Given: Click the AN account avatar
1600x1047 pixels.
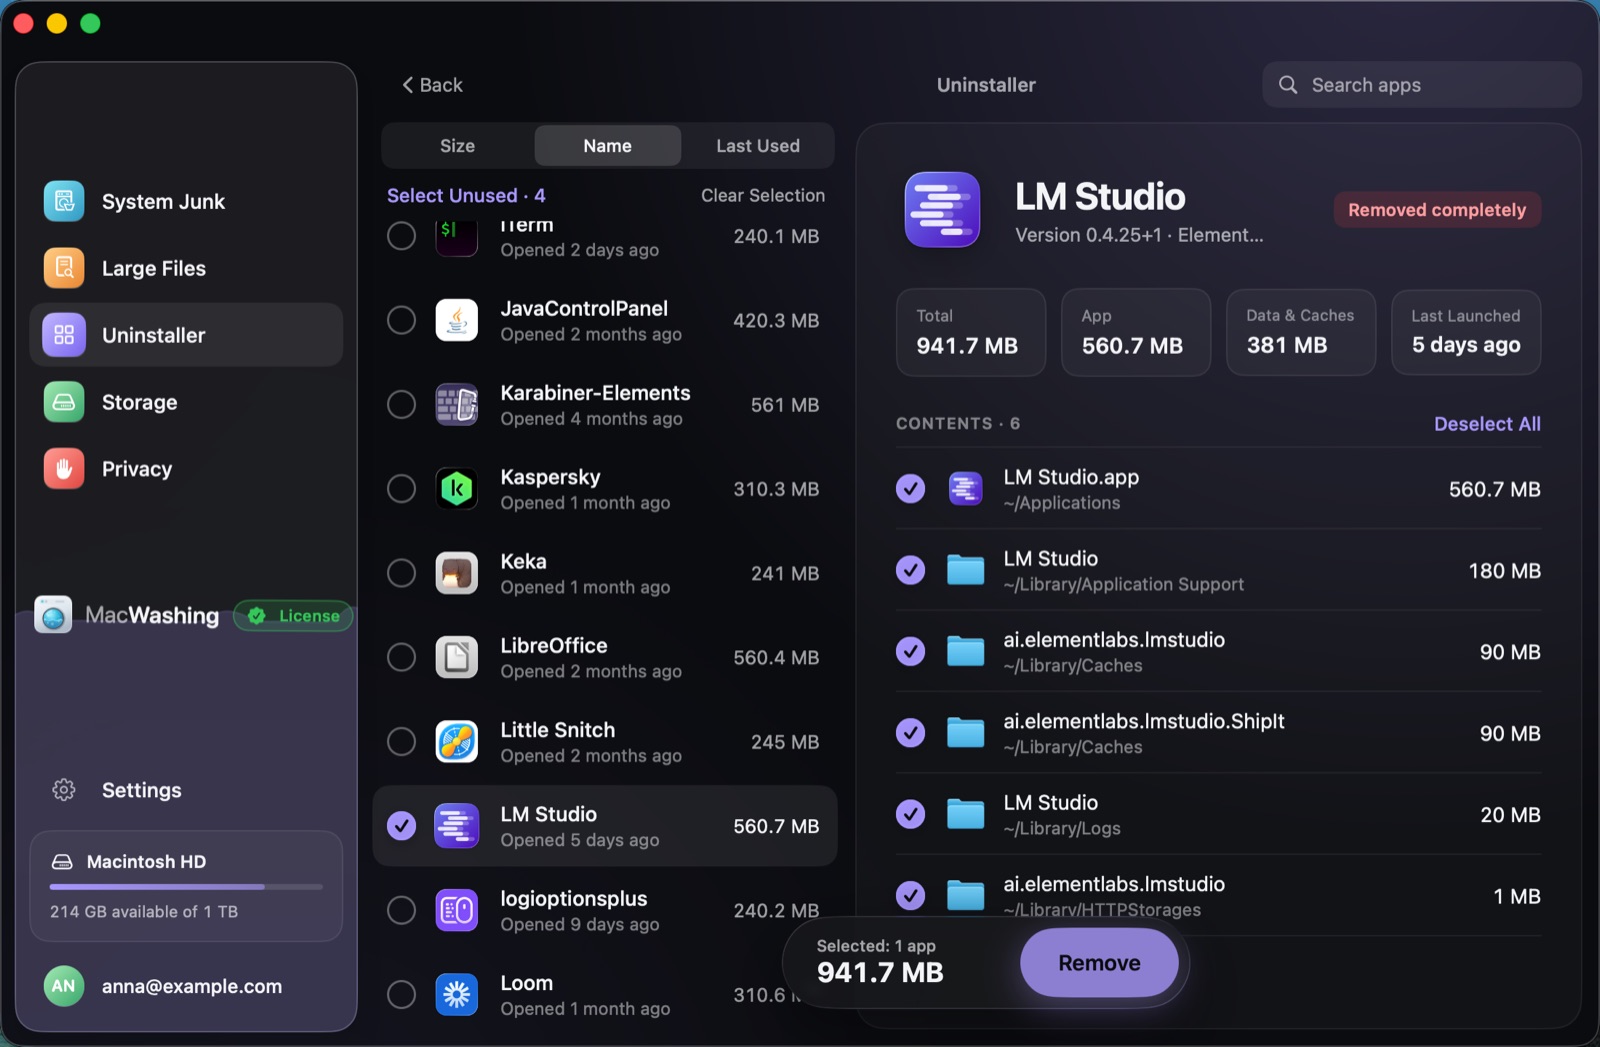Looking at the screenshot, I should pyautogui.click(x=64, y=986).
